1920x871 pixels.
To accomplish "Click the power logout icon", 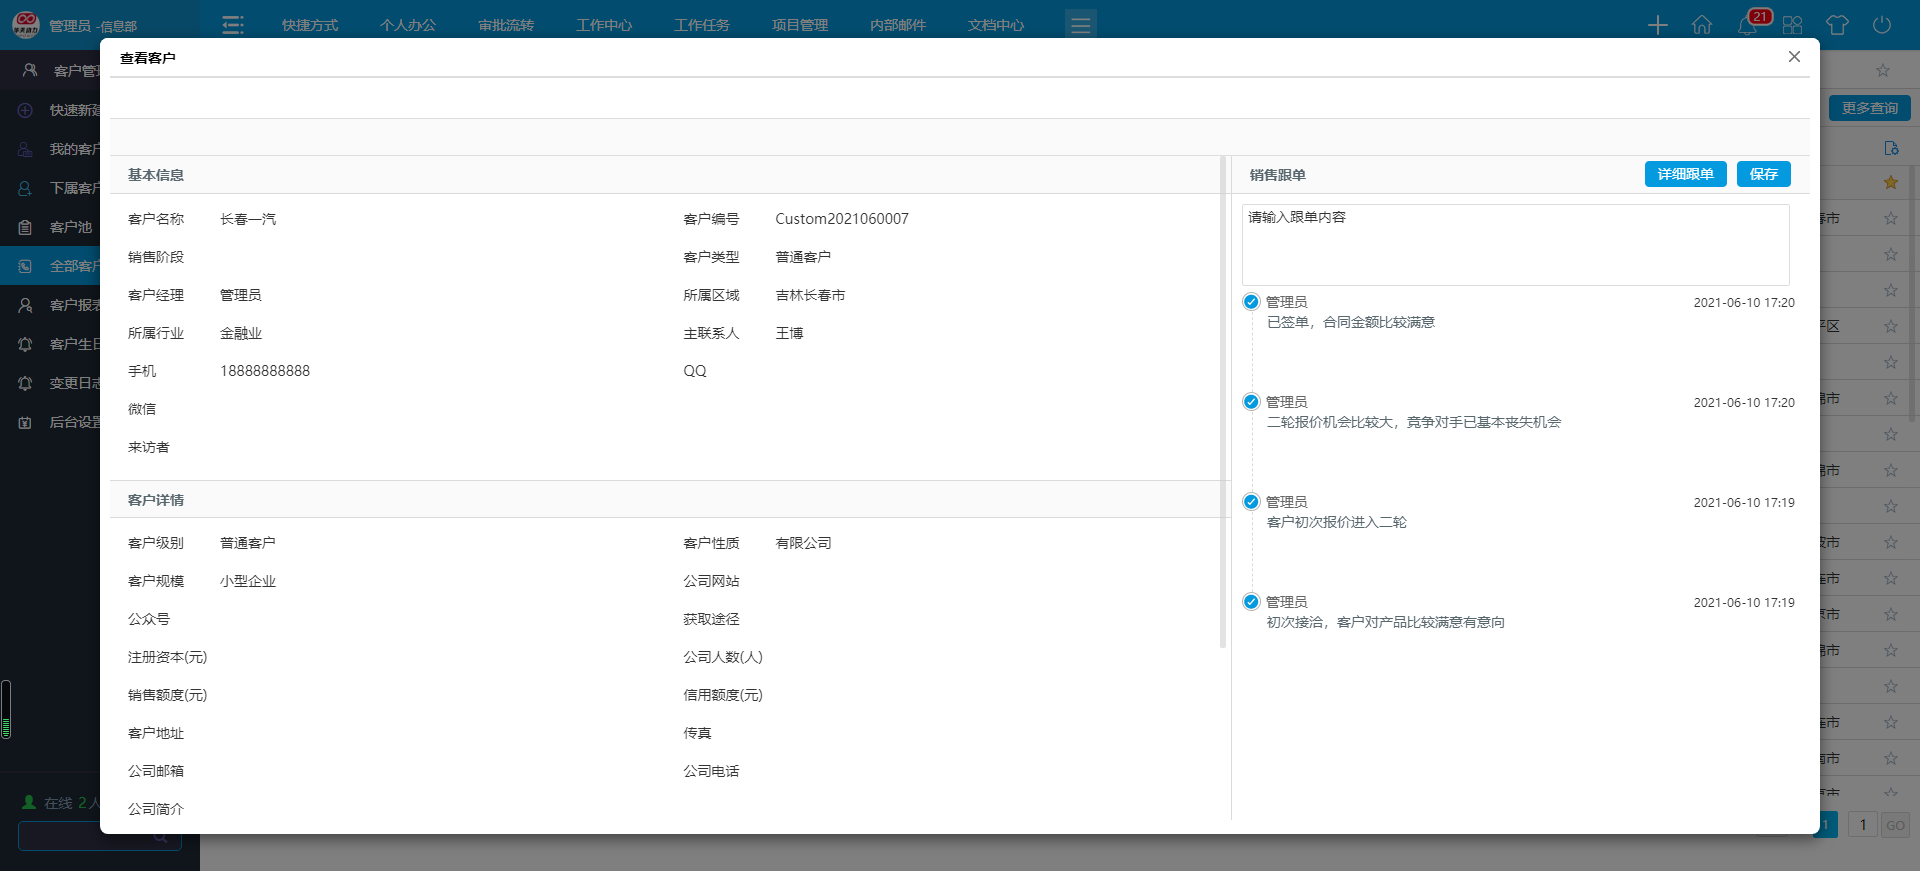I will tap(1881, 25).
